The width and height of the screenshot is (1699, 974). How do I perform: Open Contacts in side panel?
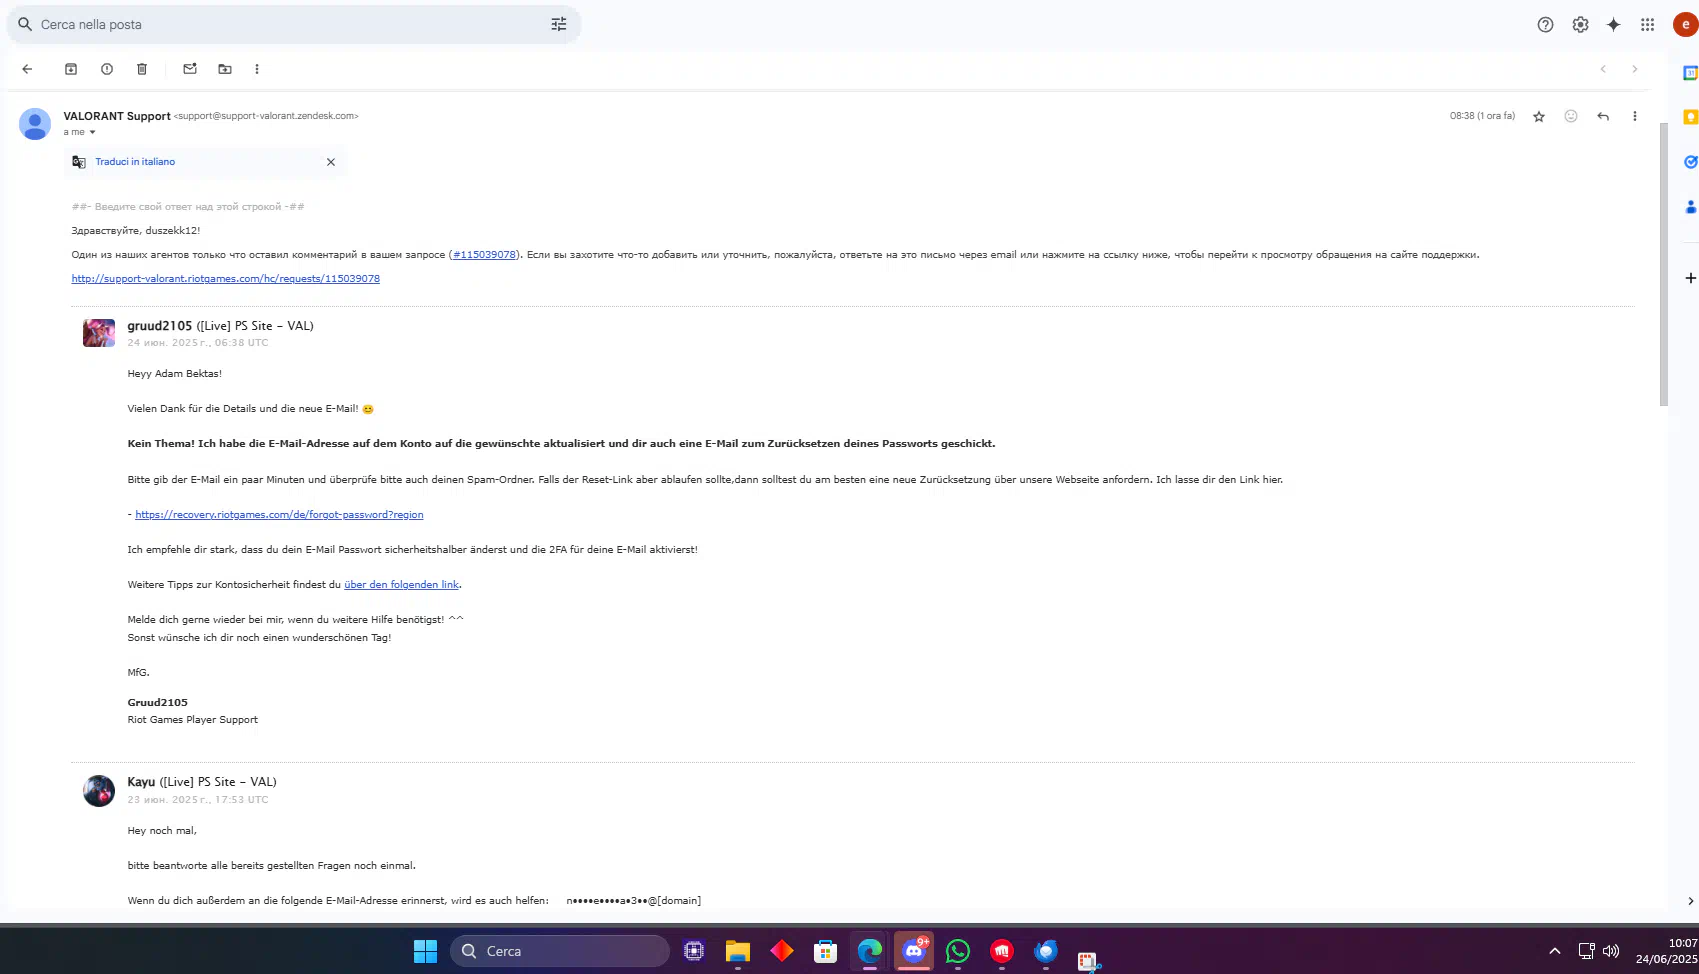(x=1690, y=207)
